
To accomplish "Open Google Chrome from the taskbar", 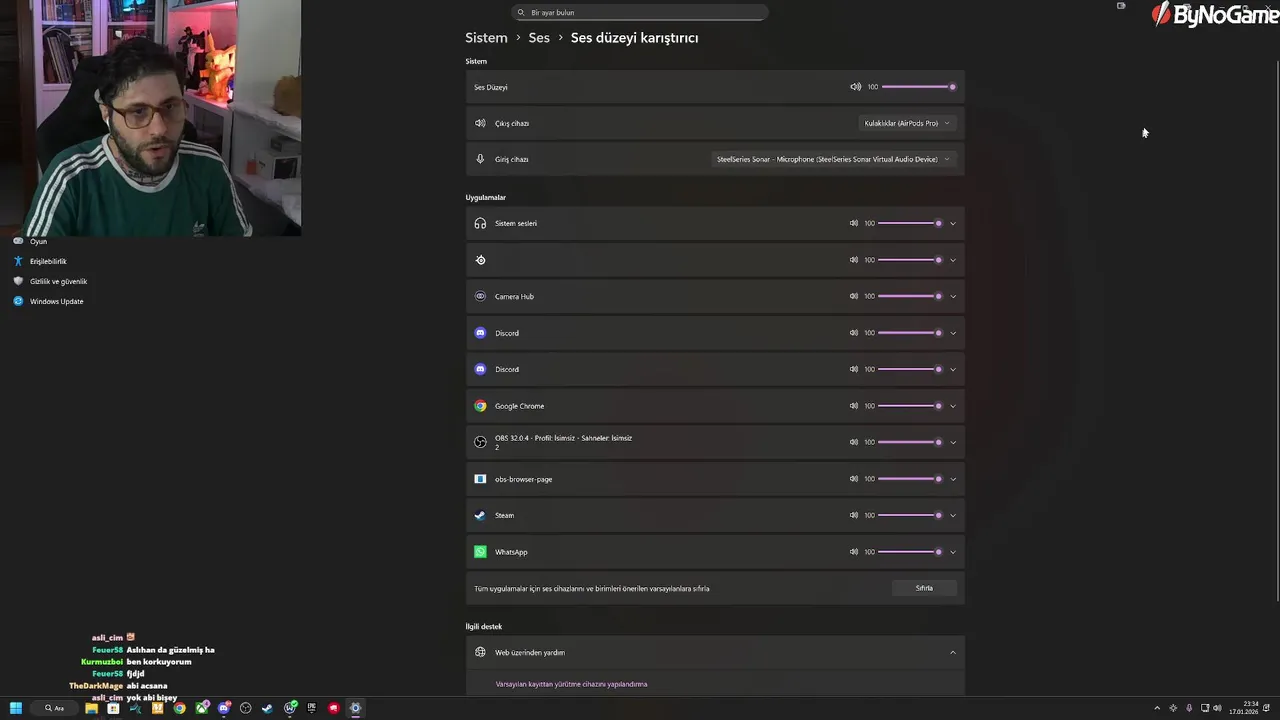I will (x=179, y=708).
